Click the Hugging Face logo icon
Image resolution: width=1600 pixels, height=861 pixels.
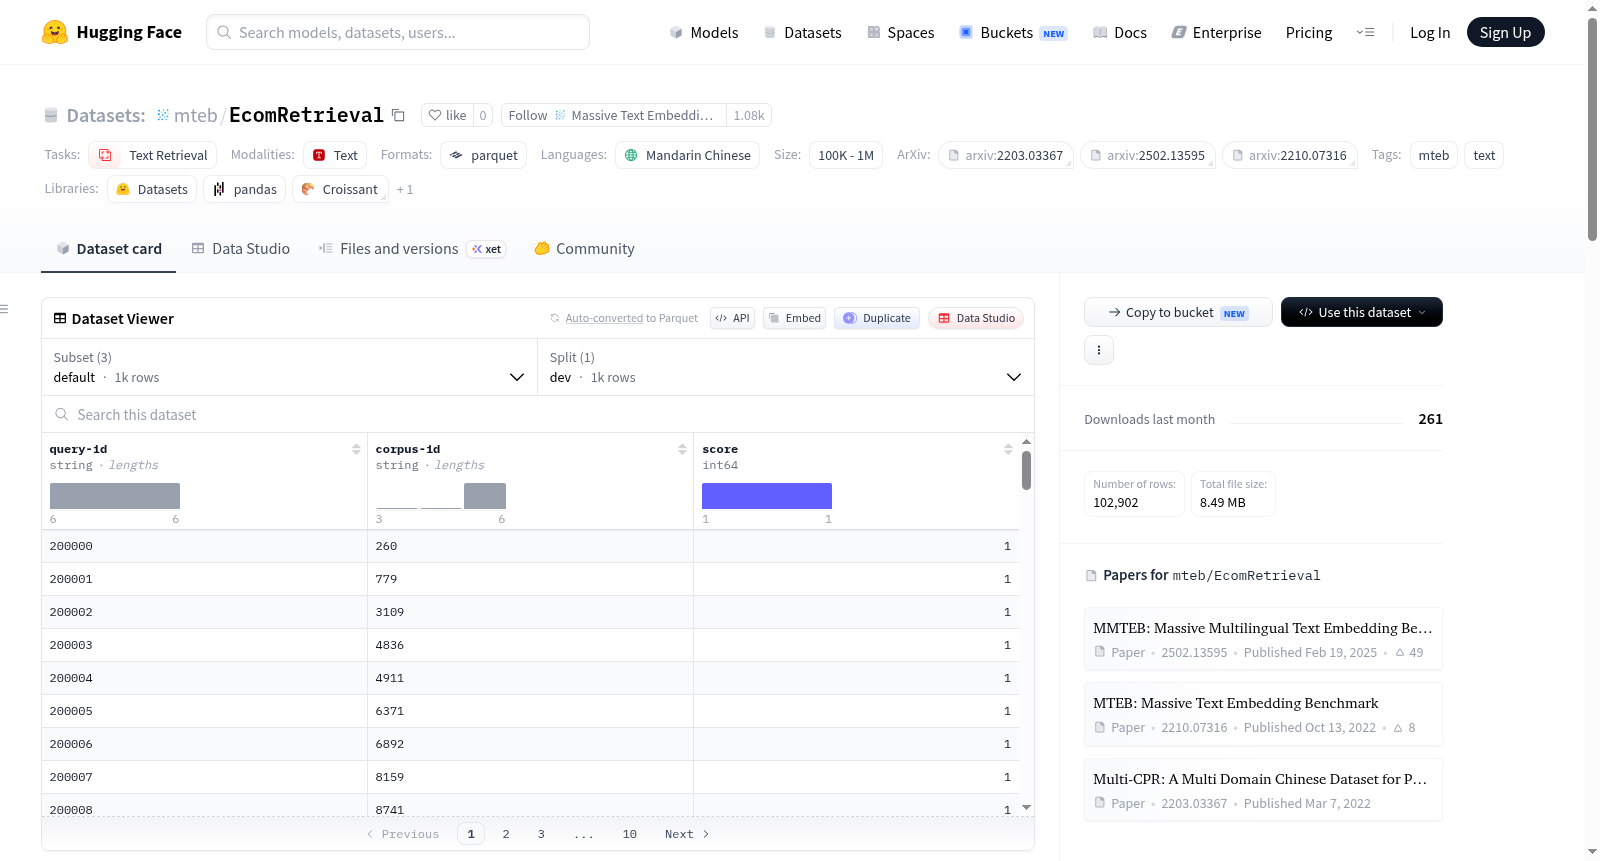coord(55,32)
